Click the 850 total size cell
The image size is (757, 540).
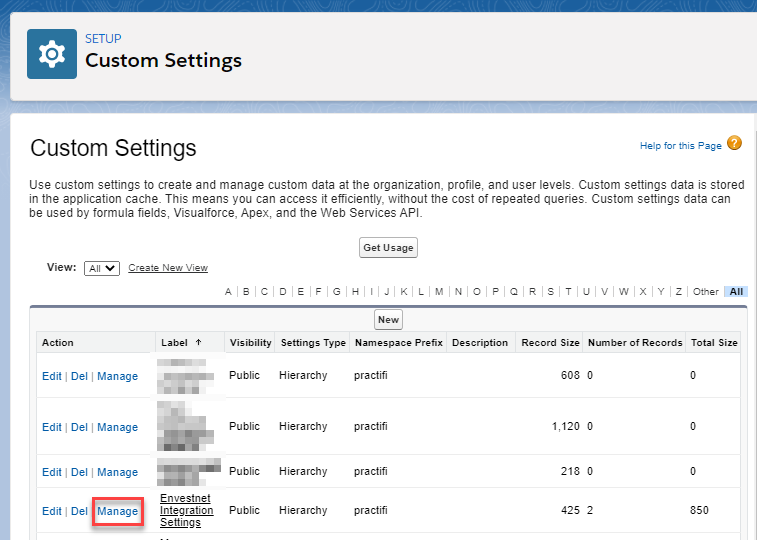(699, 510)
